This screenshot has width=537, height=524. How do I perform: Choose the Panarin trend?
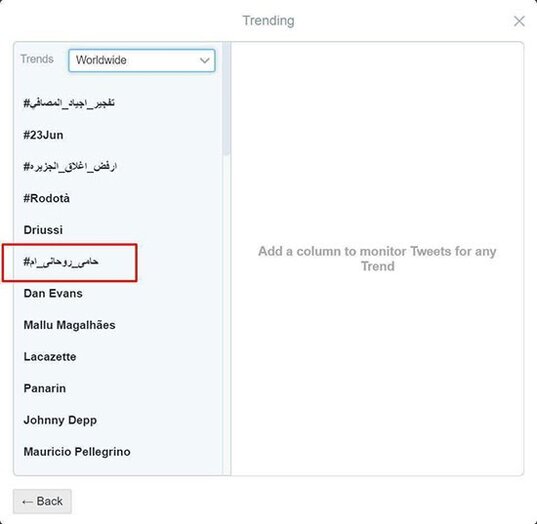[45, 388]
